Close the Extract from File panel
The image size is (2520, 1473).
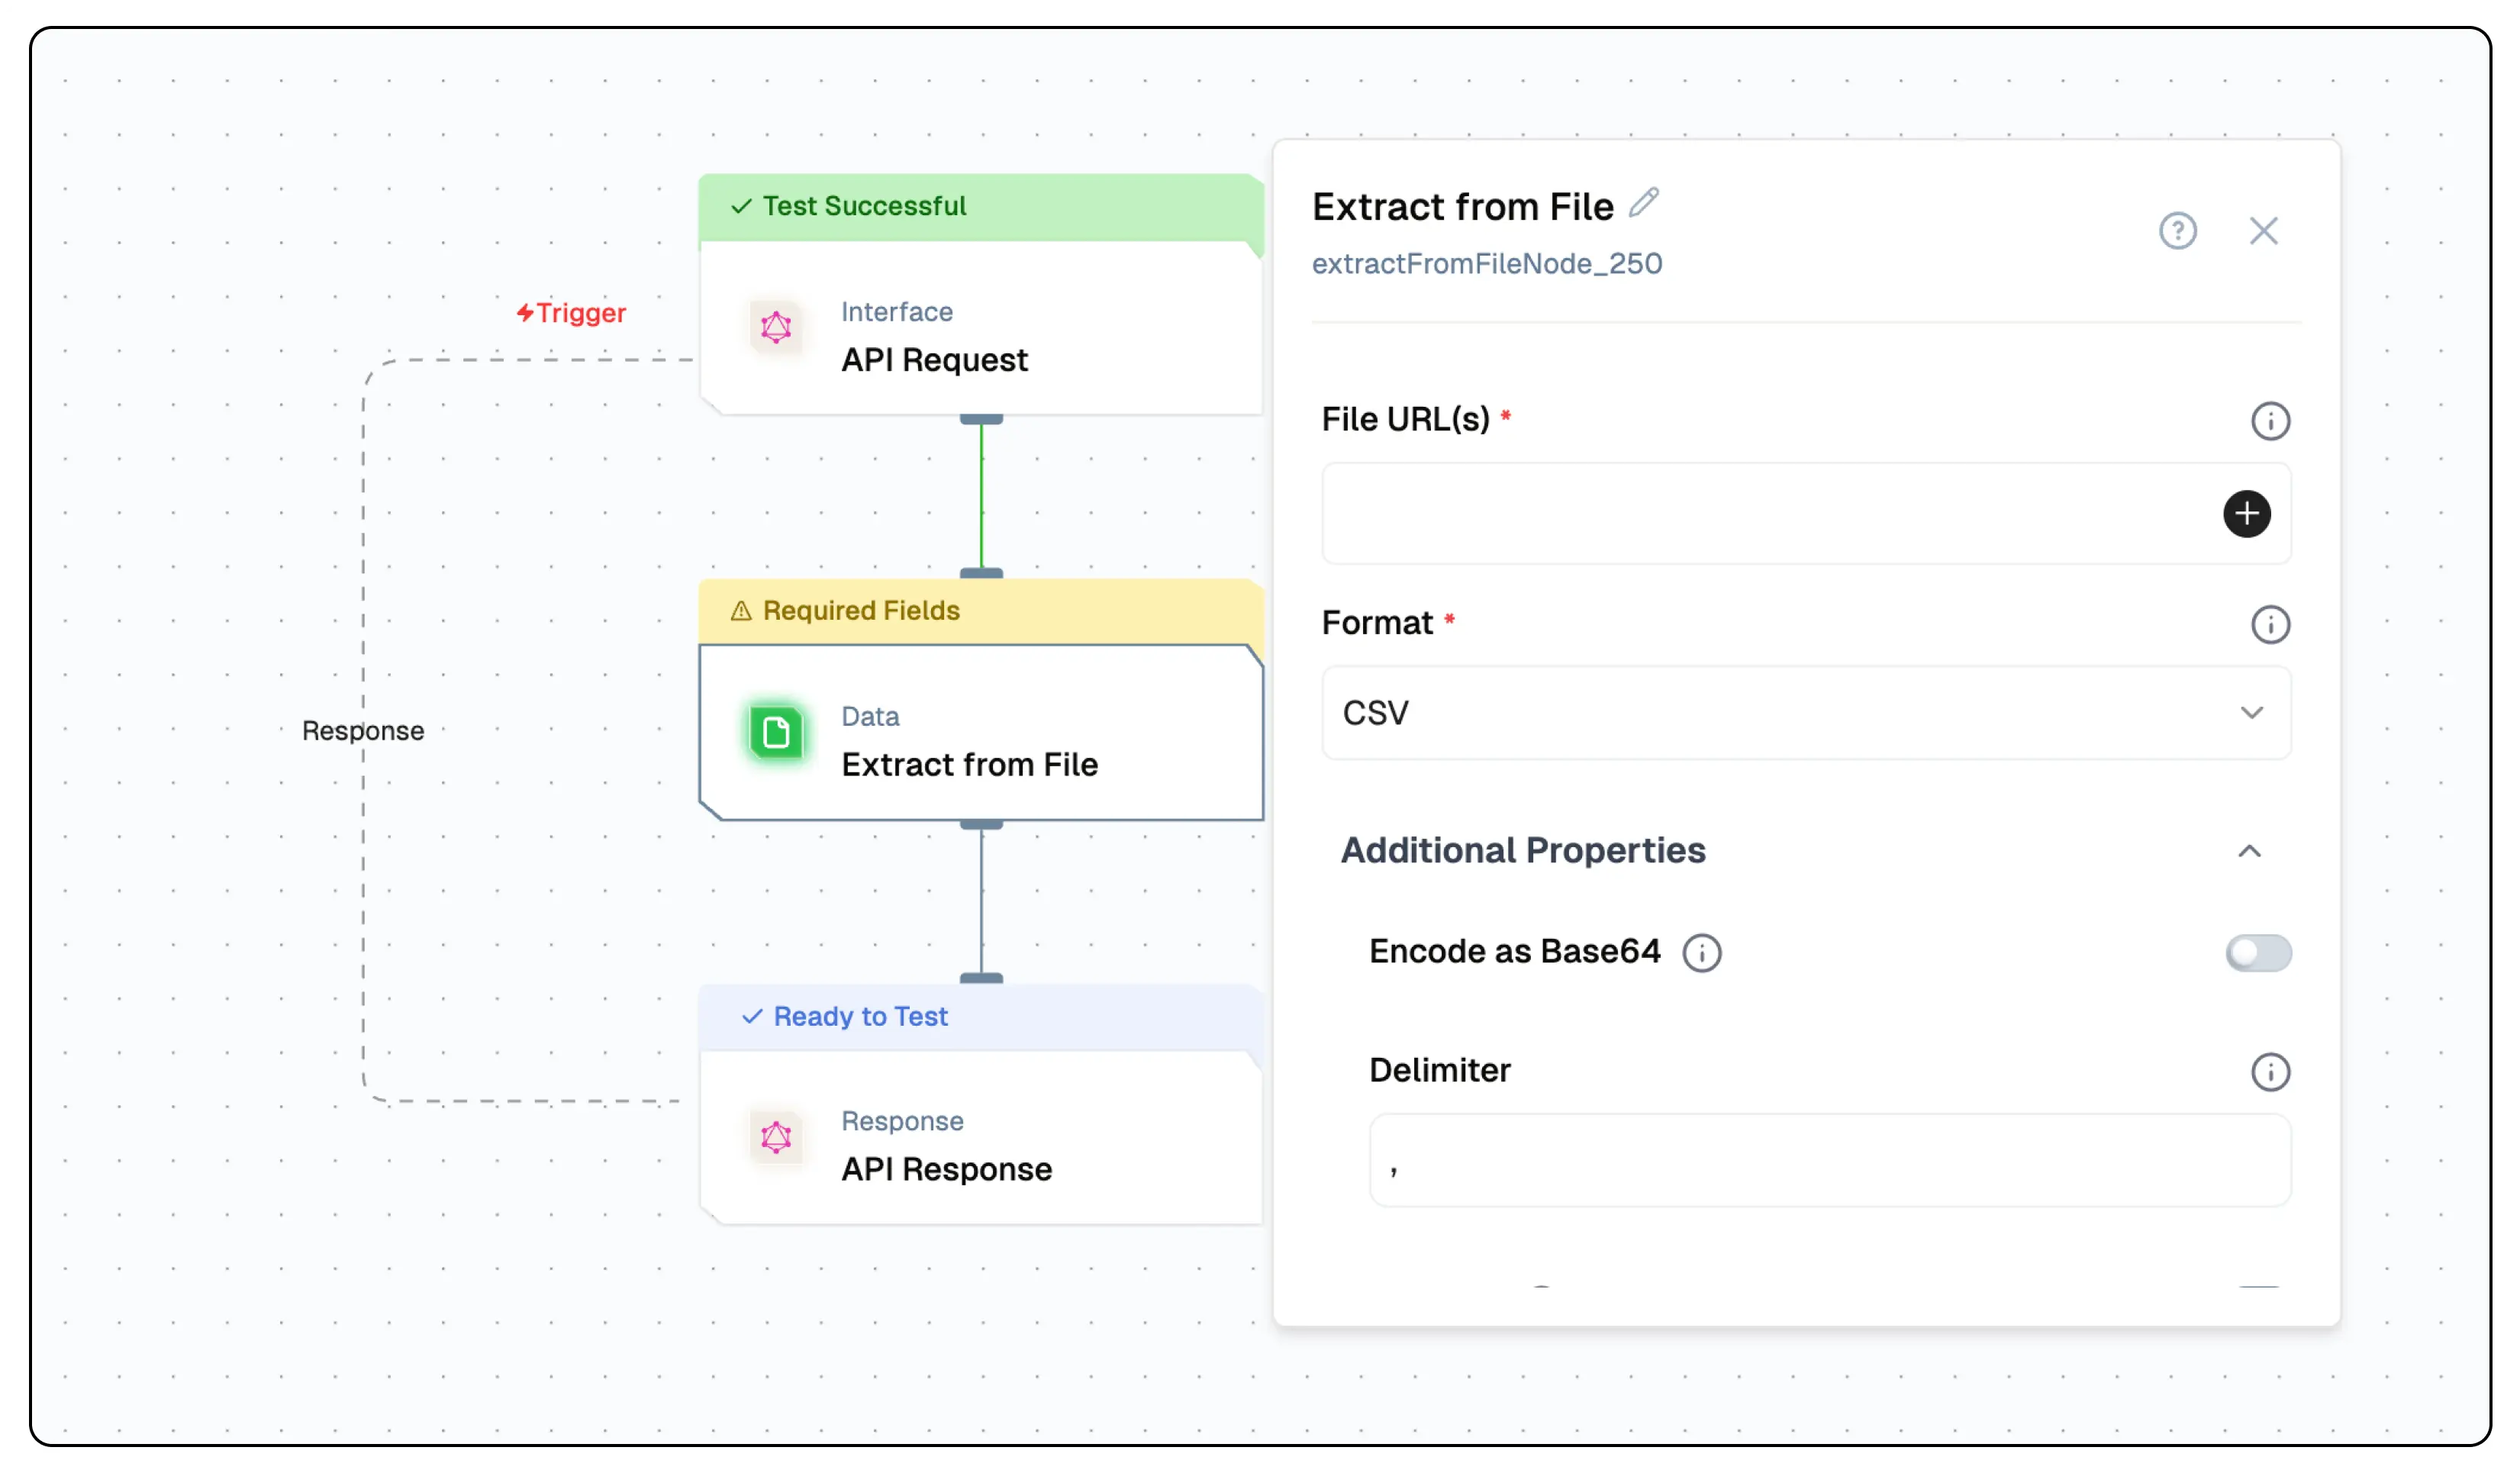[2263, 231]
